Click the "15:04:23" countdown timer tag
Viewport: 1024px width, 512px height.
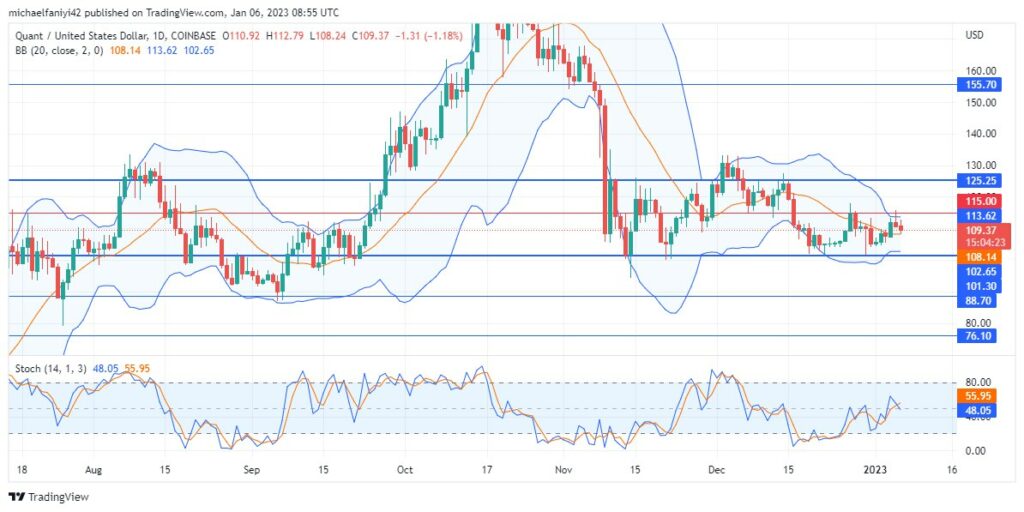pos(984,243)
